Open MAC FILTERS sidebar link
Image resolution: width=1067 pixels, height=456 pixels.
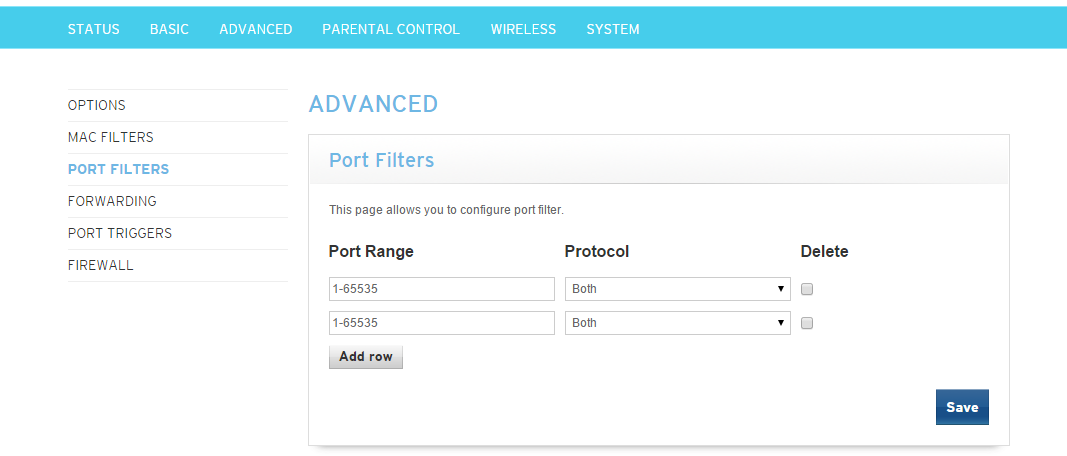111,137
